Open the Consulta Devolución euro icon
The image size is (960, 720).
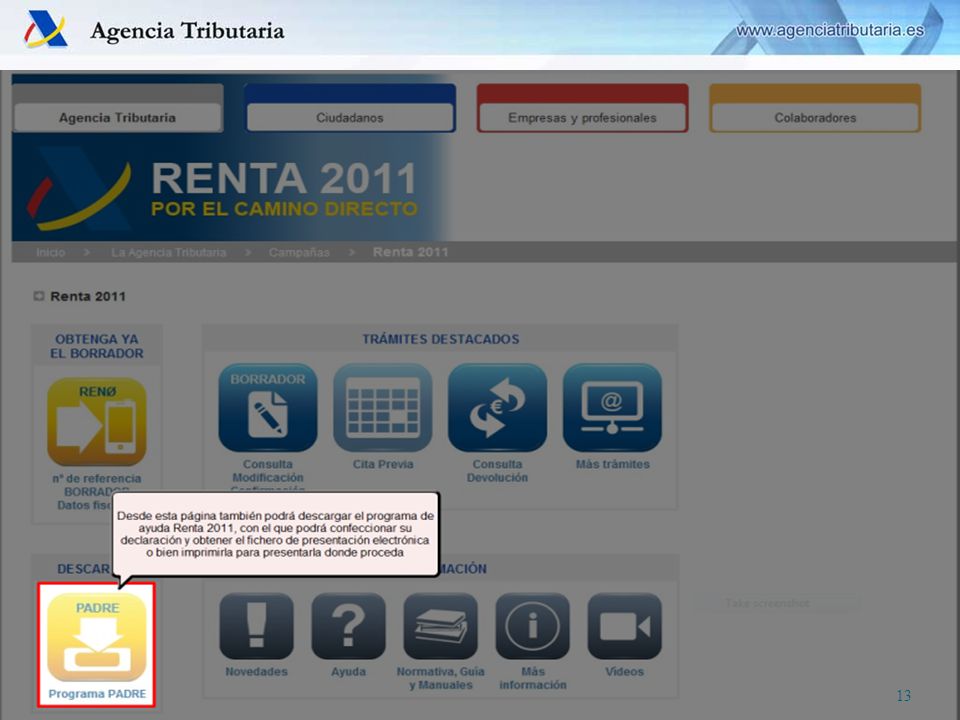(x=497, y=407)
